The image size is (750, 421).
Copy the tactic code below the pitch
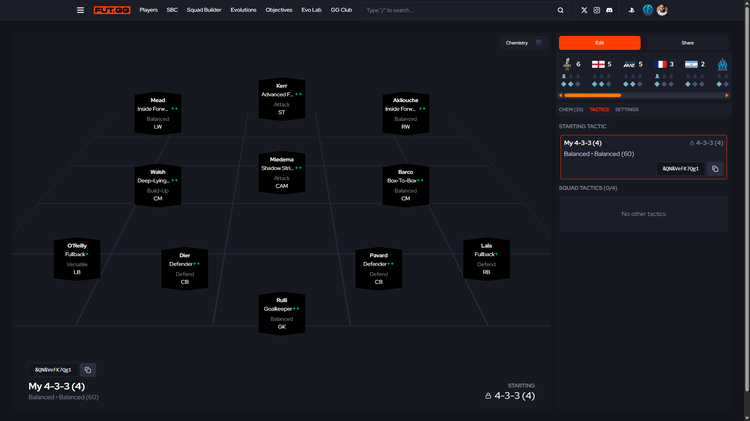[x=87, y=370]
